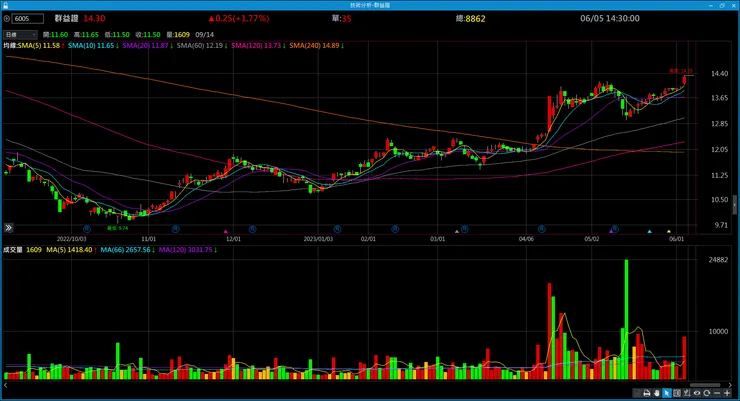Viewport: 740px width, 401px height.
Task: Click the month marker right of 05/02
Action: tap(615, 229)
